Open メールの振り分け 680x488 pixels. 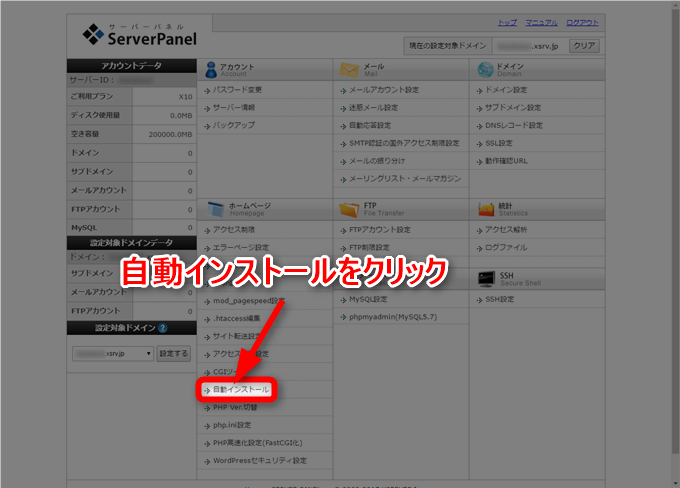[x=377, y=161]
